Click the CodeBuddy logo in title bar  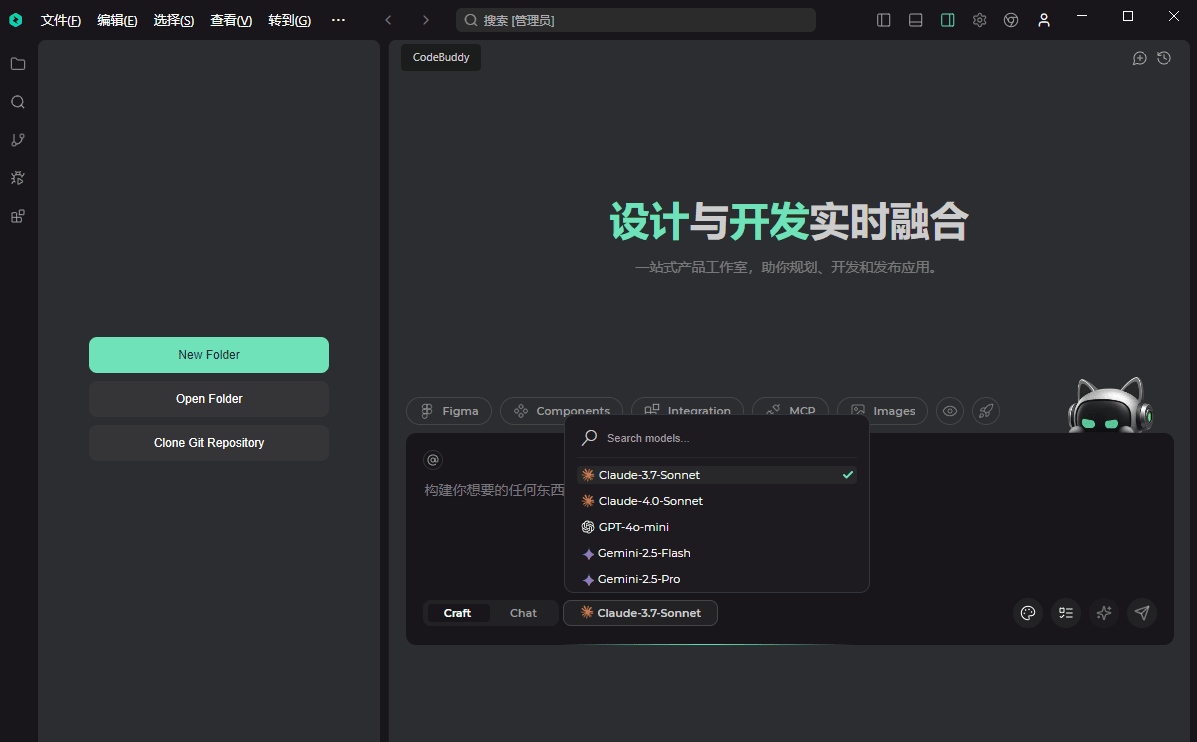coord(15,20)
